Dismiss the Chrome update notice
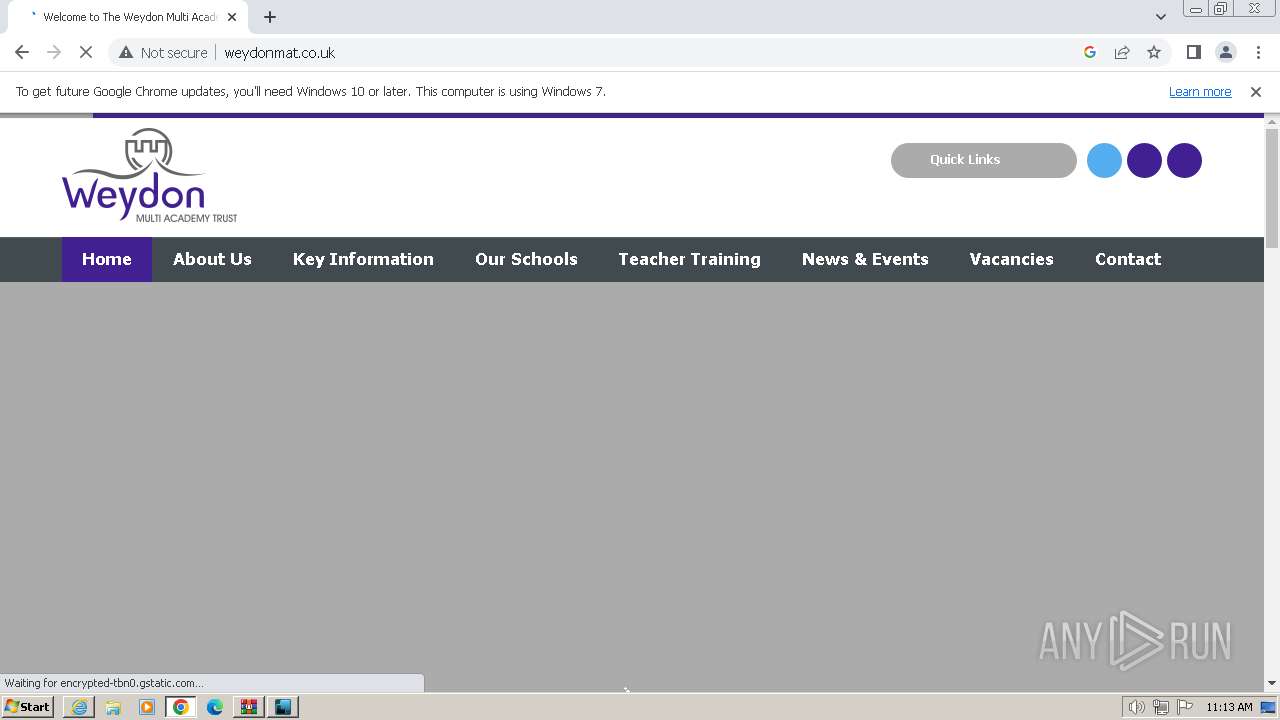The width and height of the screenshot is (1280, 720). pyautogui.click(x=1256, y=92)
